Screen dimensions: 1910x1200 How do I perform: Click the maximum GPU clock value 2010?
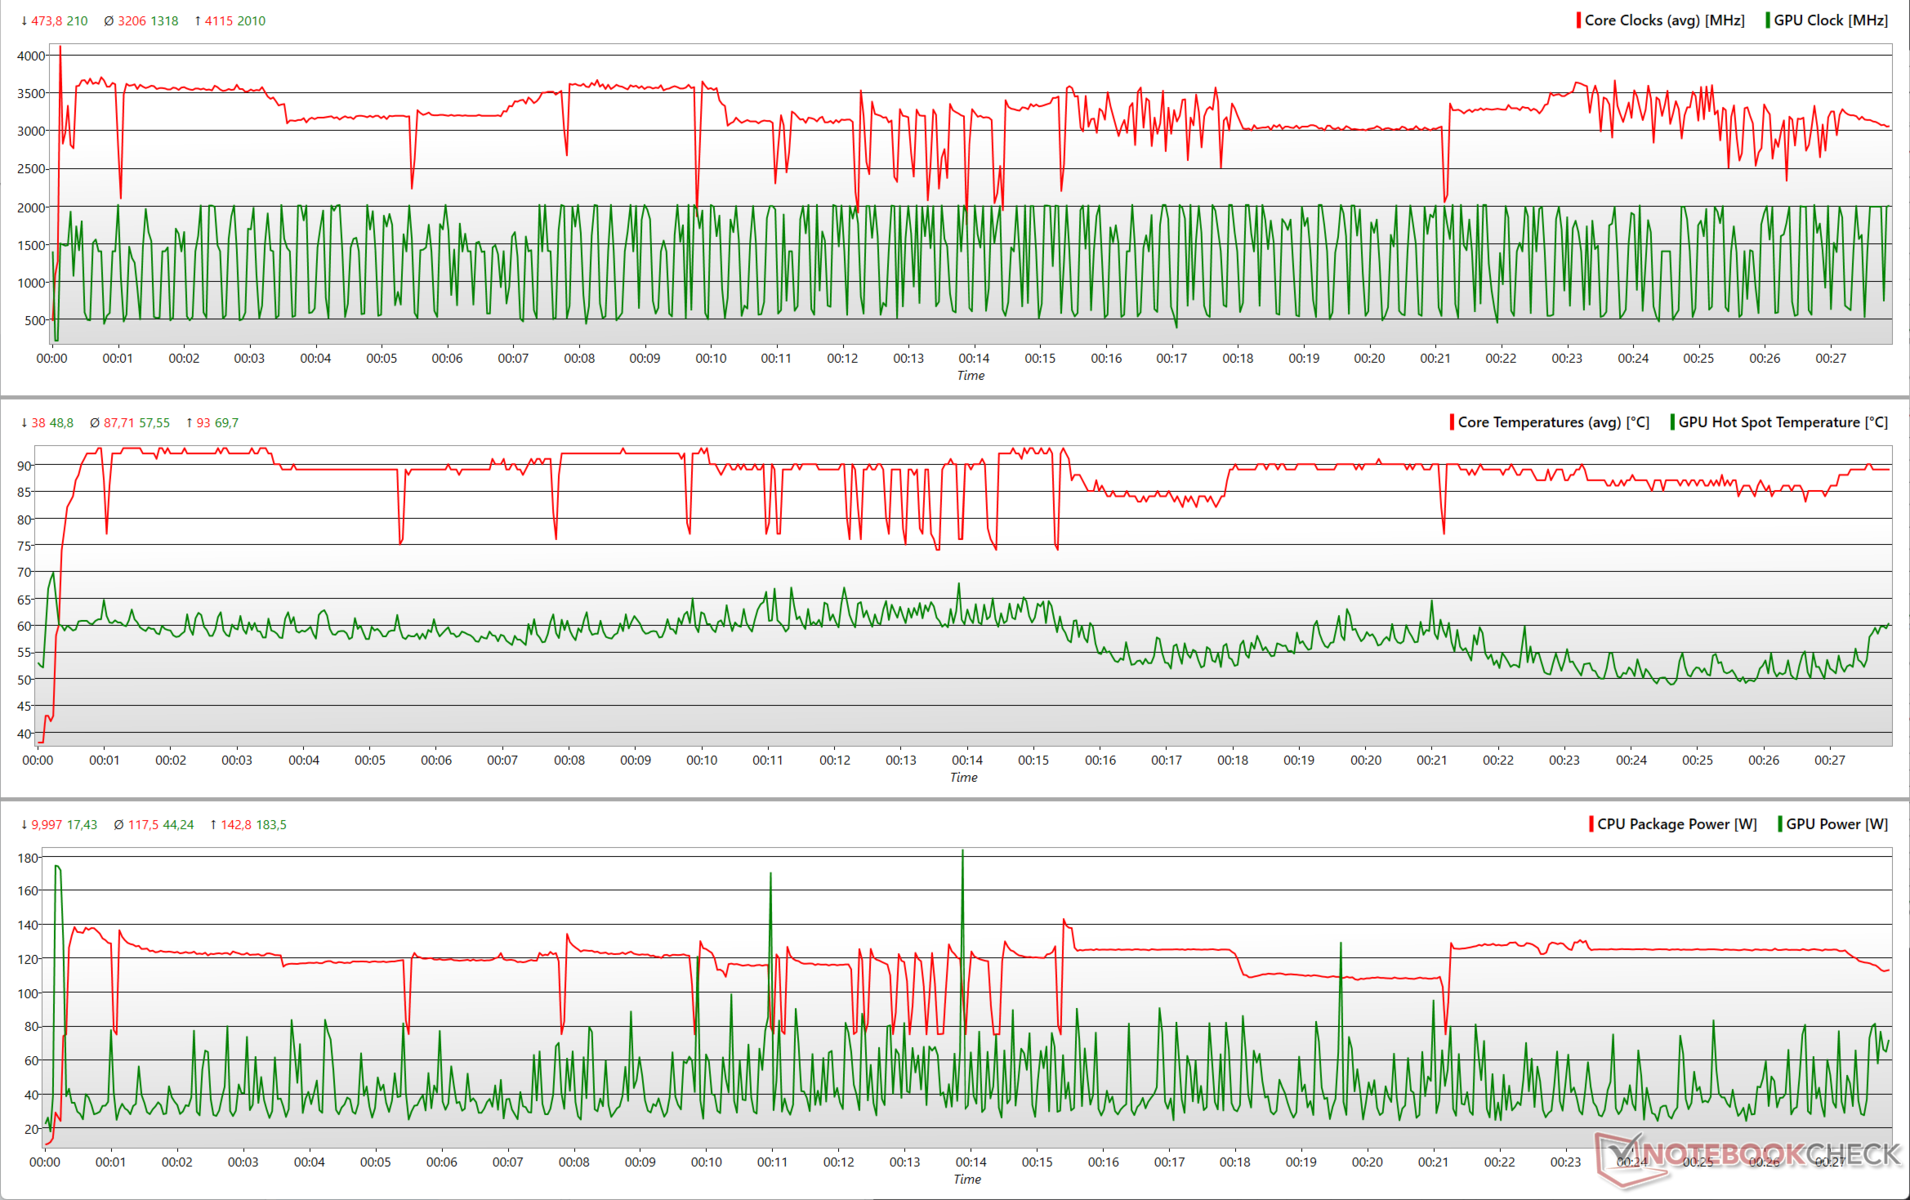pyautogui.click(x=252, y=21)
